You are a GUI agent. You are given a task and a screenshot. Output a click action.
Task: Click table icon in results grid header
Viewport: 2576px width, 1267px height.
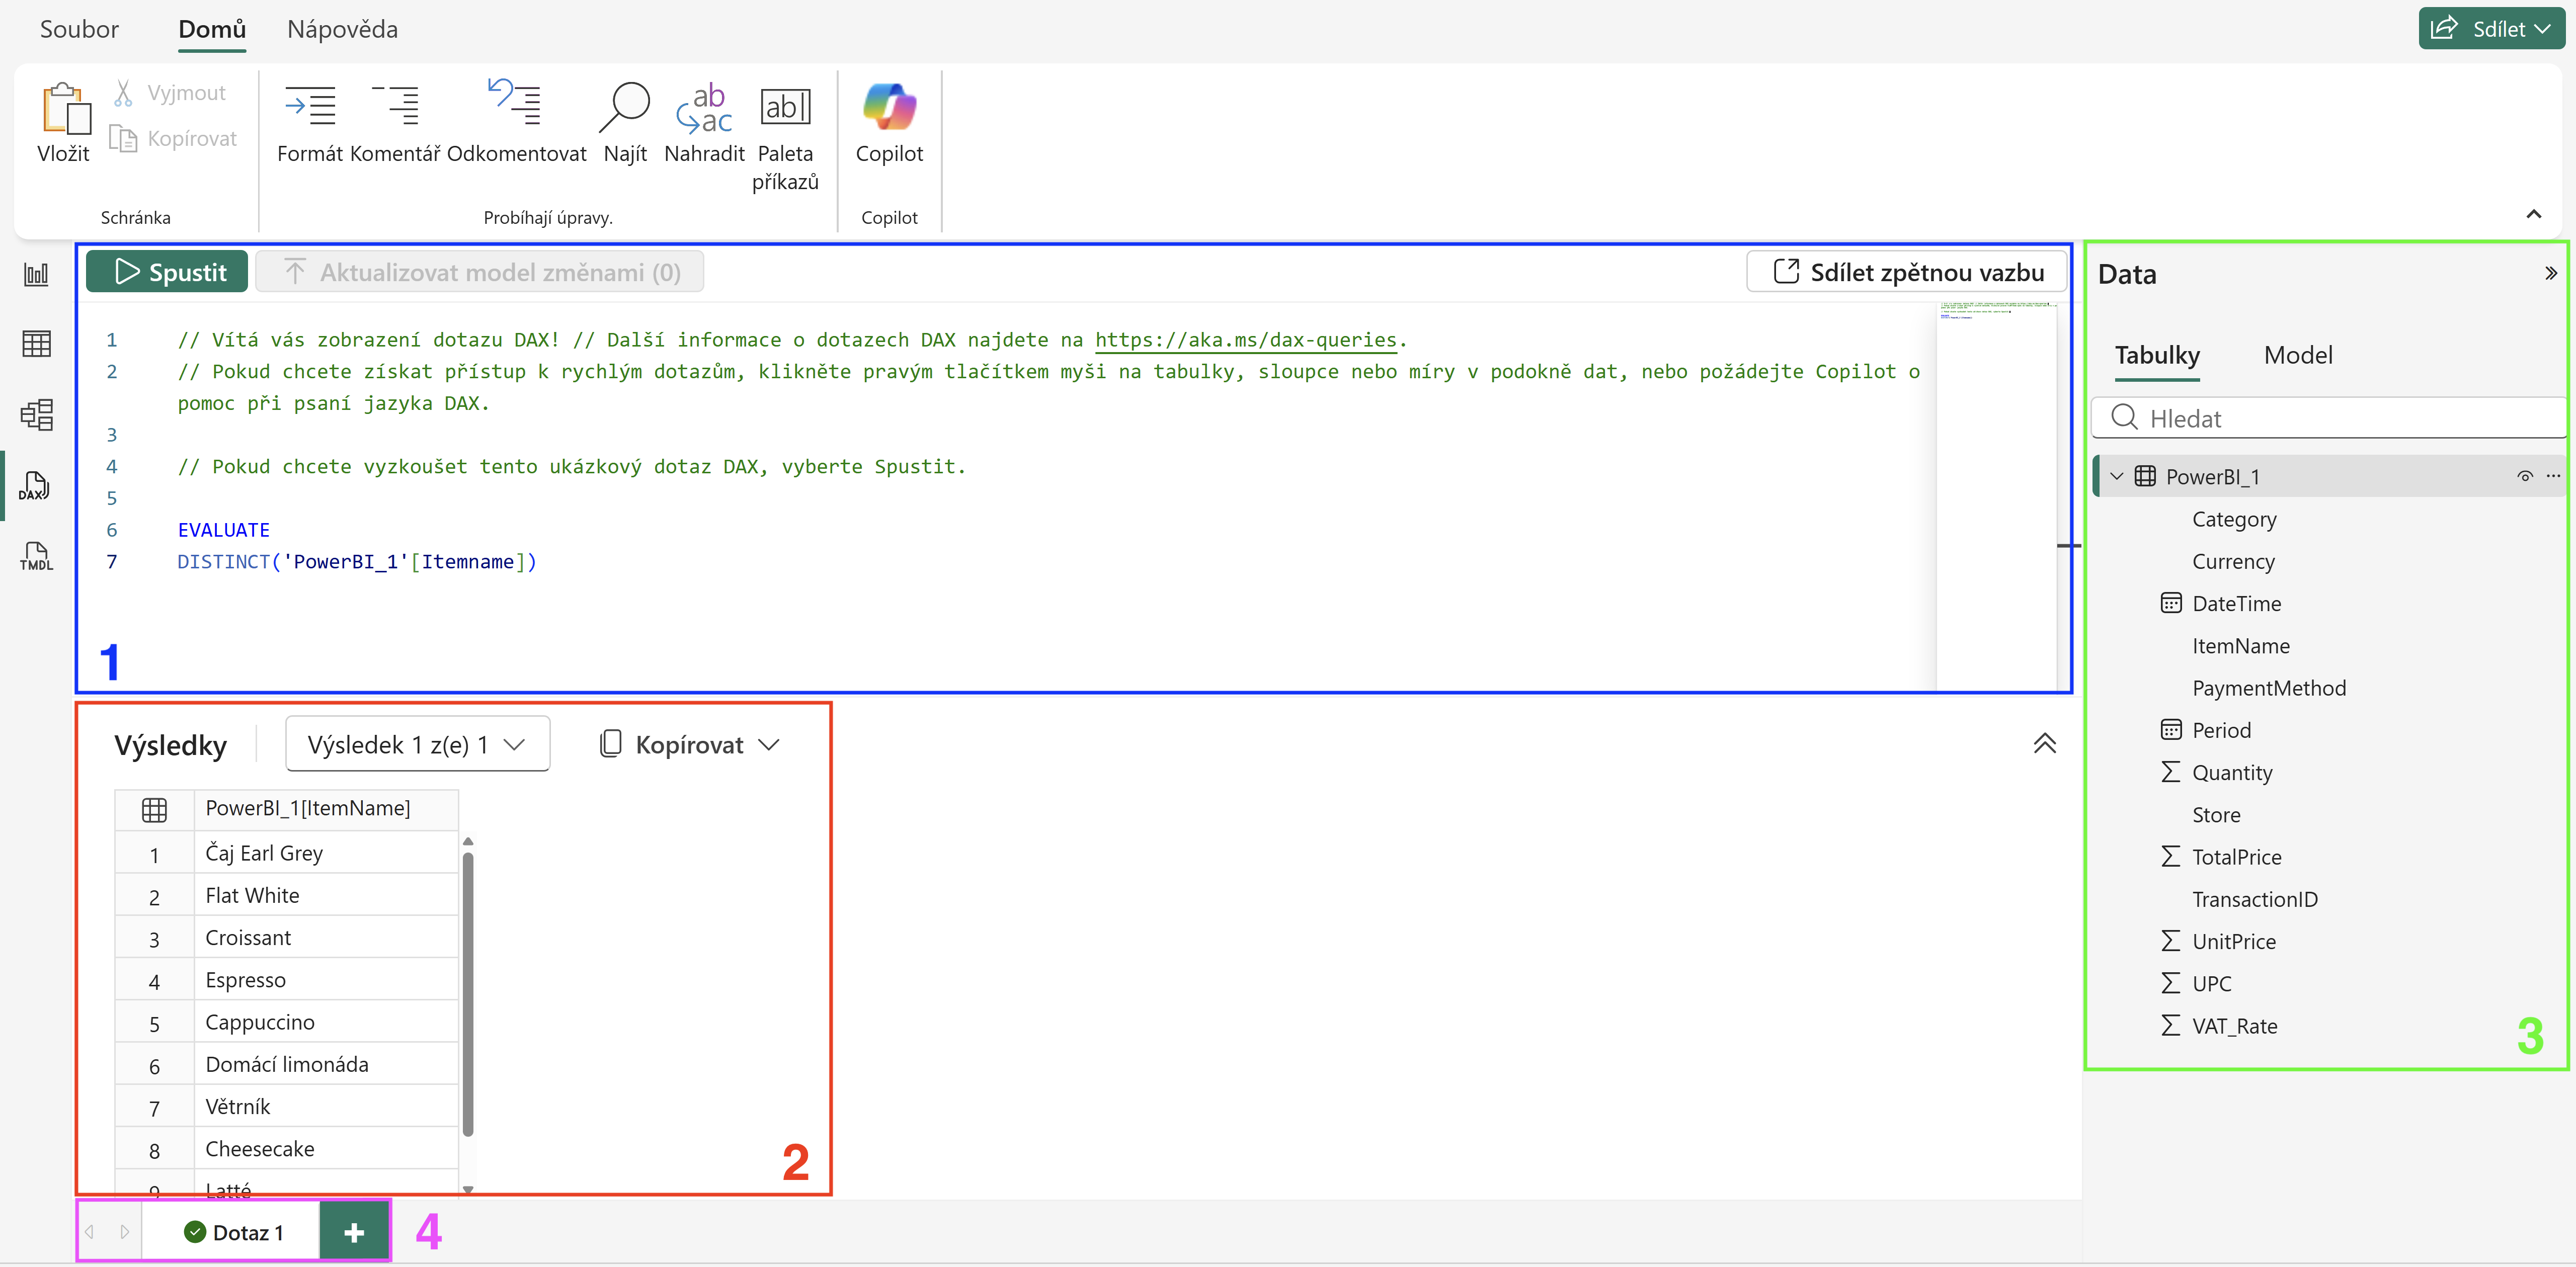pos(154,809)
